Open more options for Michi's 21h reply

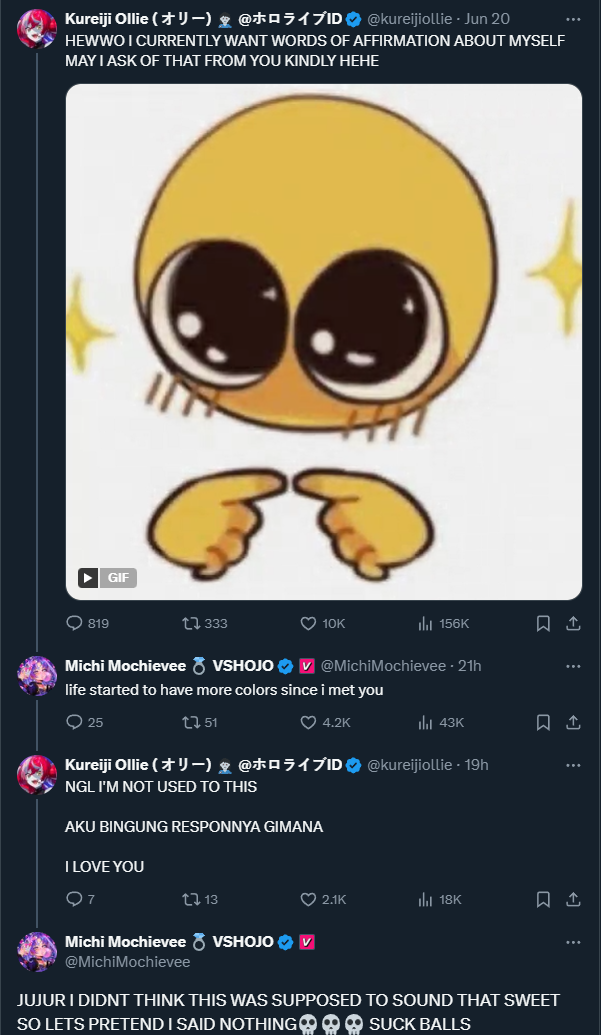(x=573, y=666)
